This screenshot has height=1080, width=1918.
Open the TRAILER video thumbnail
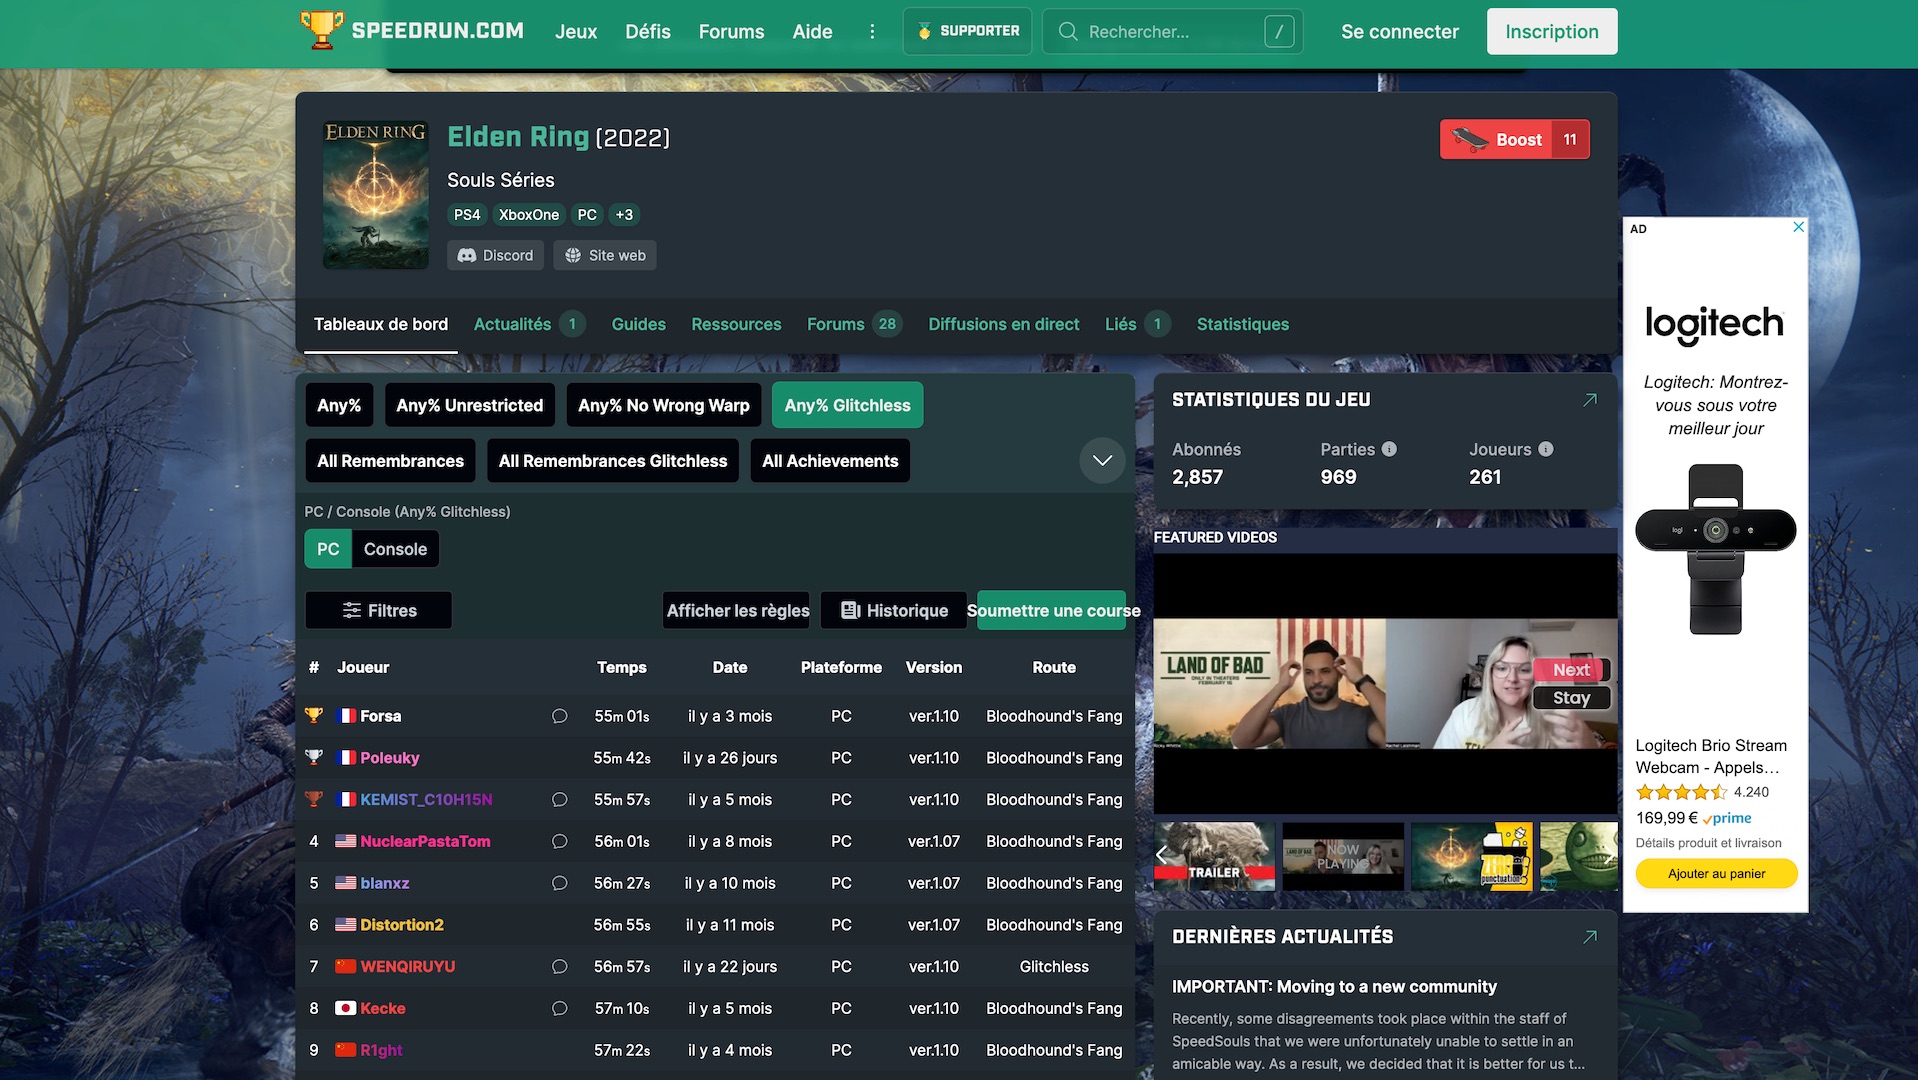(1214, 856)
